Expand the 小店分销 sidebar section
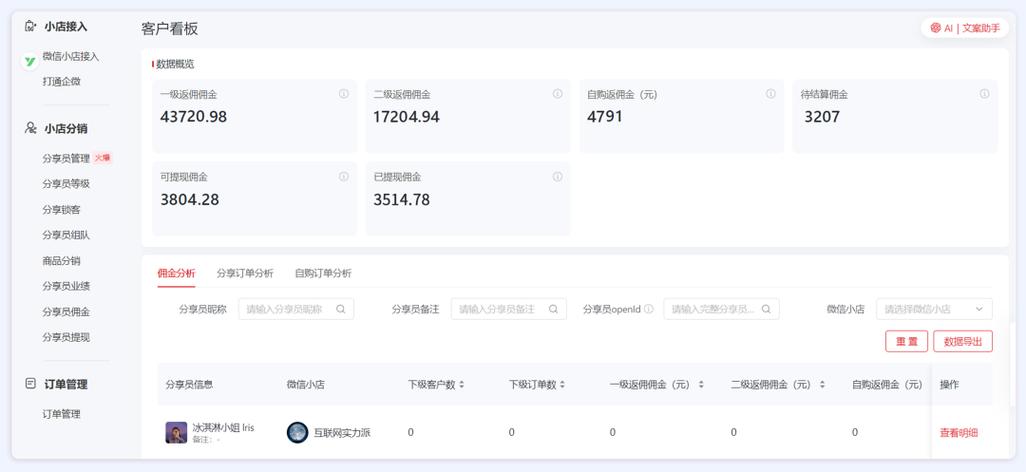 point(65,128)
